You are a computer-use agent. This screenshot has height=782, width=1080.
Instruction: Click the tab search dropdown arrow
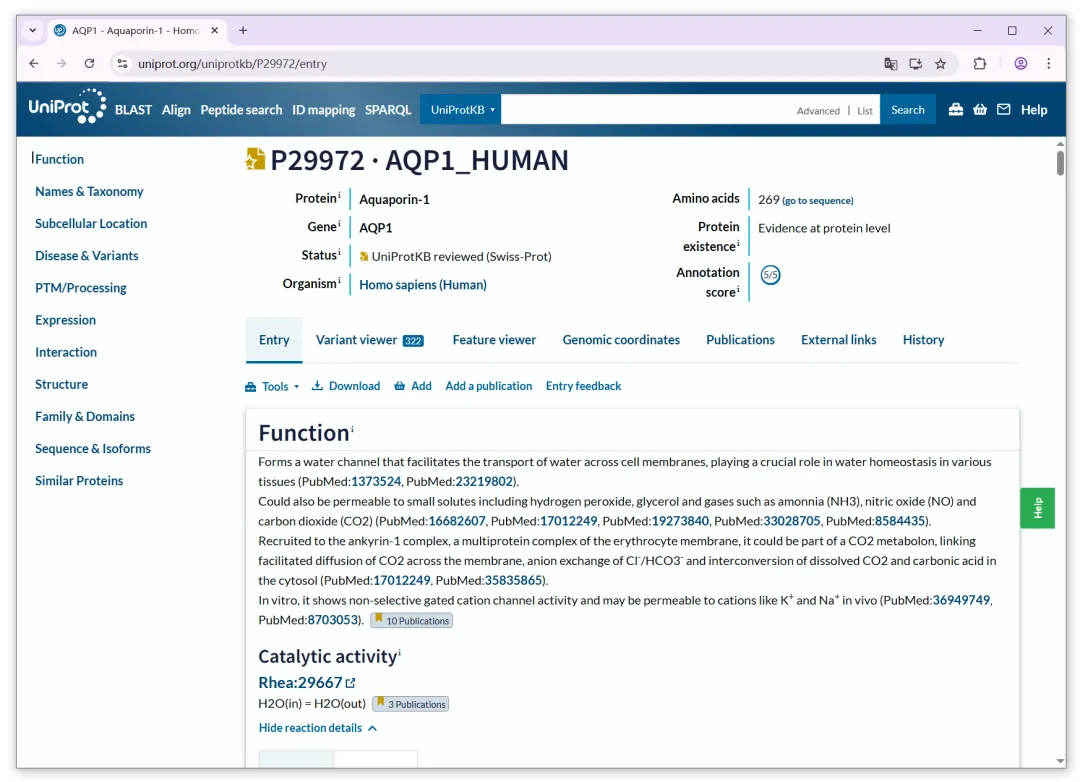click(32, 30)
